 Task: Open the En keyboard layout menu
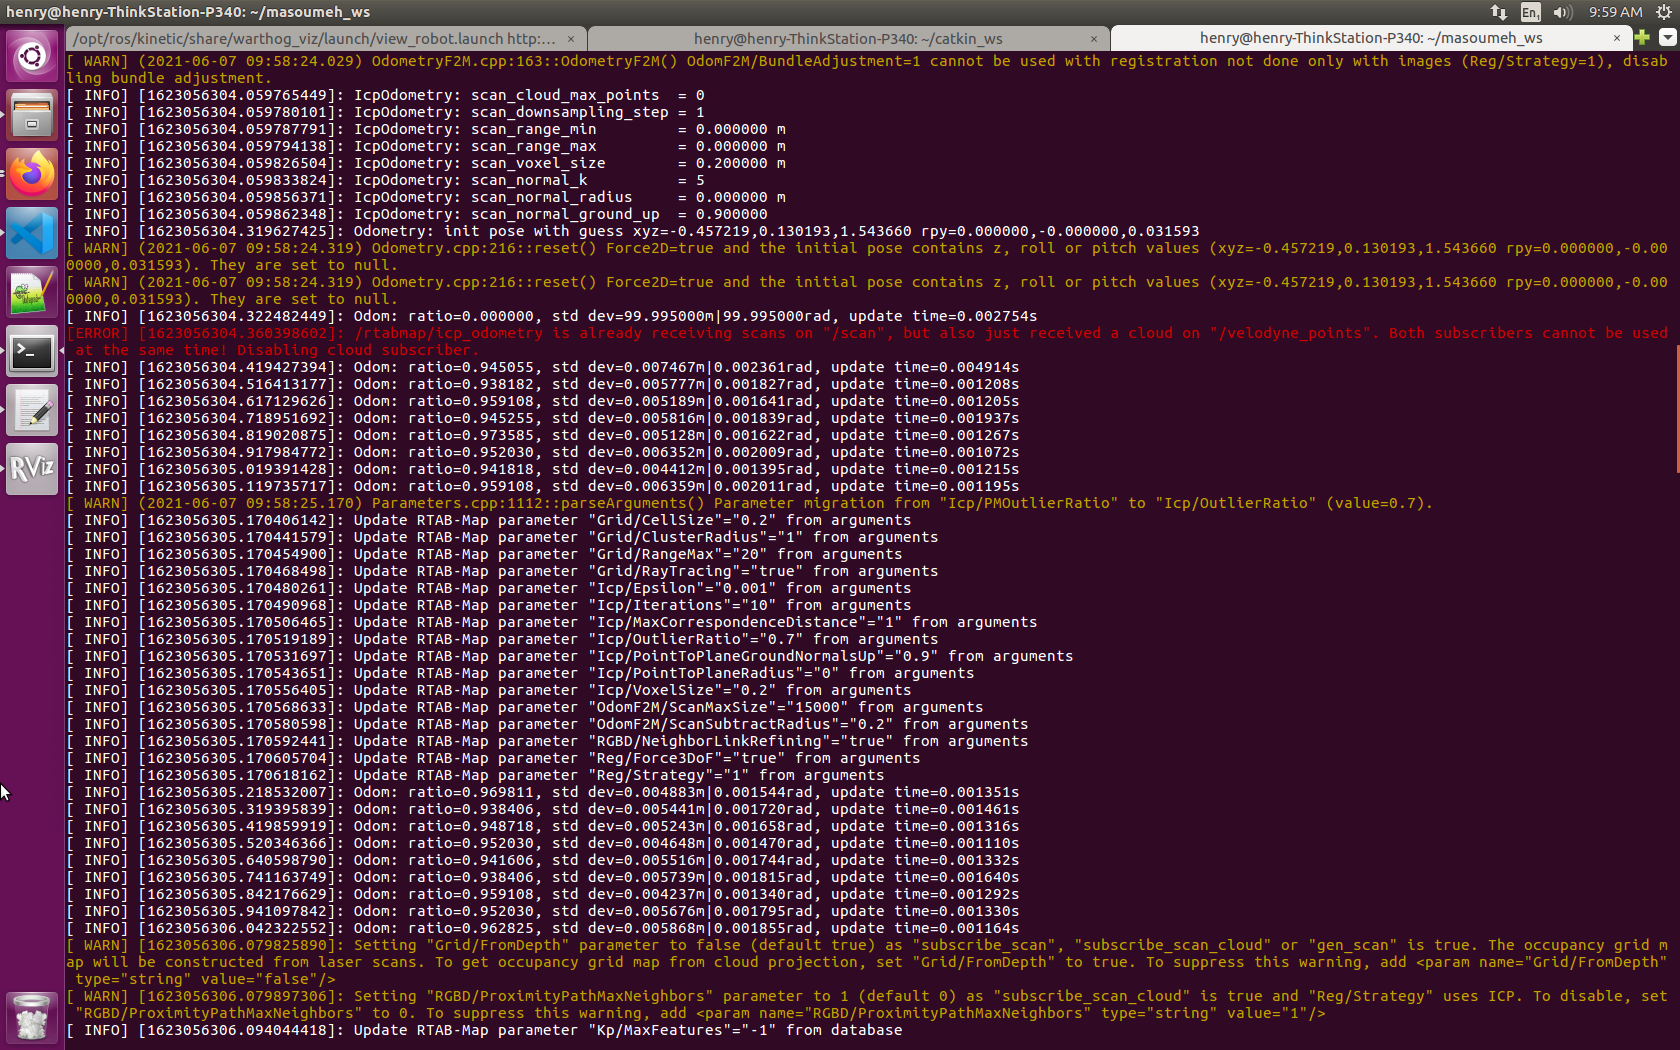click(x=1530, y=12)
